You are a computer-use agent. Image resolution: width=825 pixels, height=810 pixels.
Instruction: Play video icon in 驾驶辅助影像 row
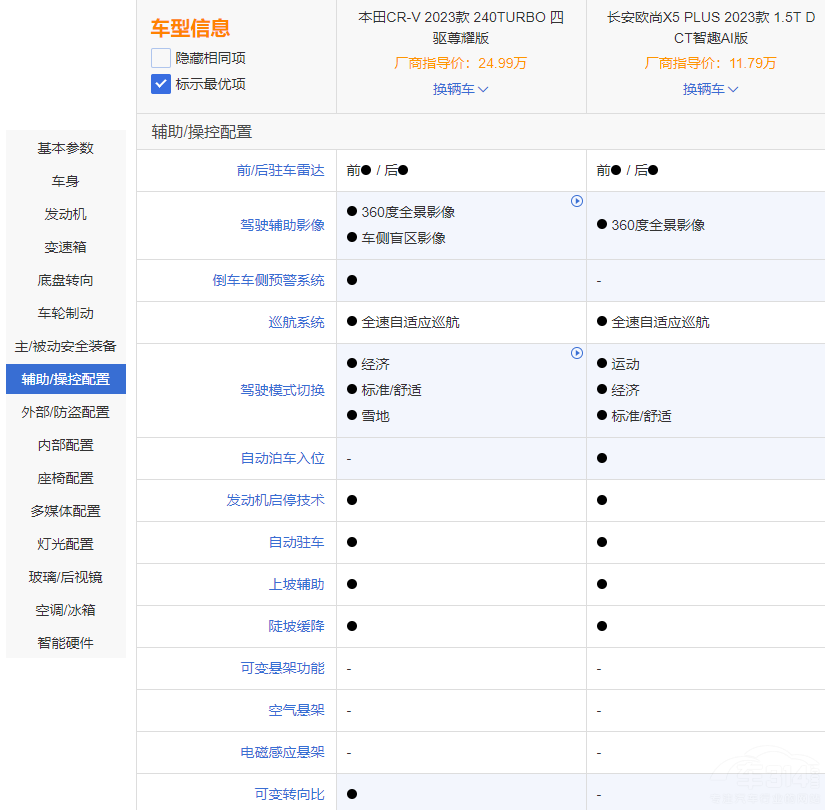(x=577, y=201)
